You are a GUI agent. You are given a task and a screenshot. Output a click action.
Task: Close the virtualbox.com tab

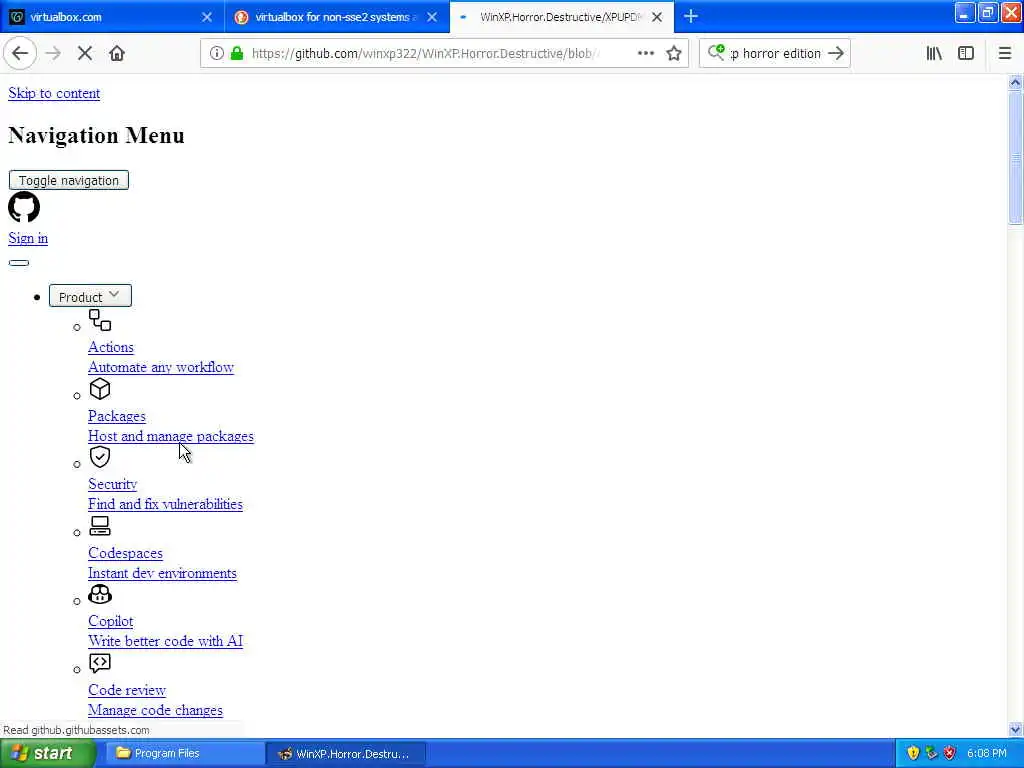206,17
